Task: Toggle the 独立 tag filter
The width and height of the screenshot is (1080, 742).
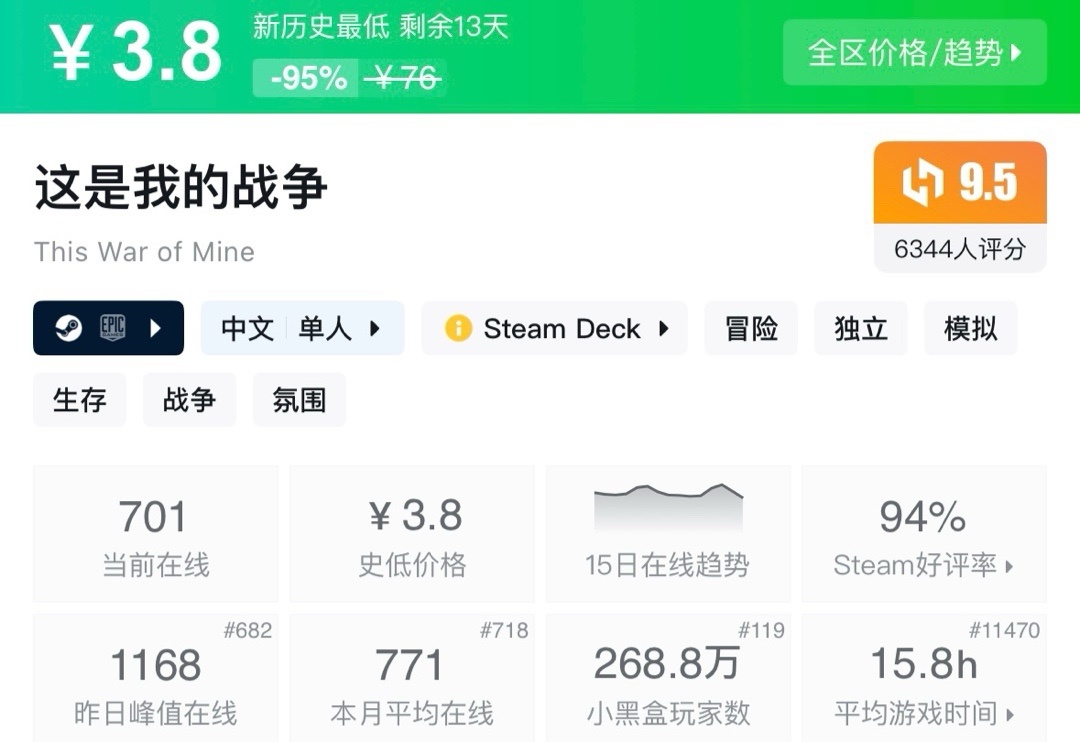Action: pyautogui.click(x=861, y=328)
